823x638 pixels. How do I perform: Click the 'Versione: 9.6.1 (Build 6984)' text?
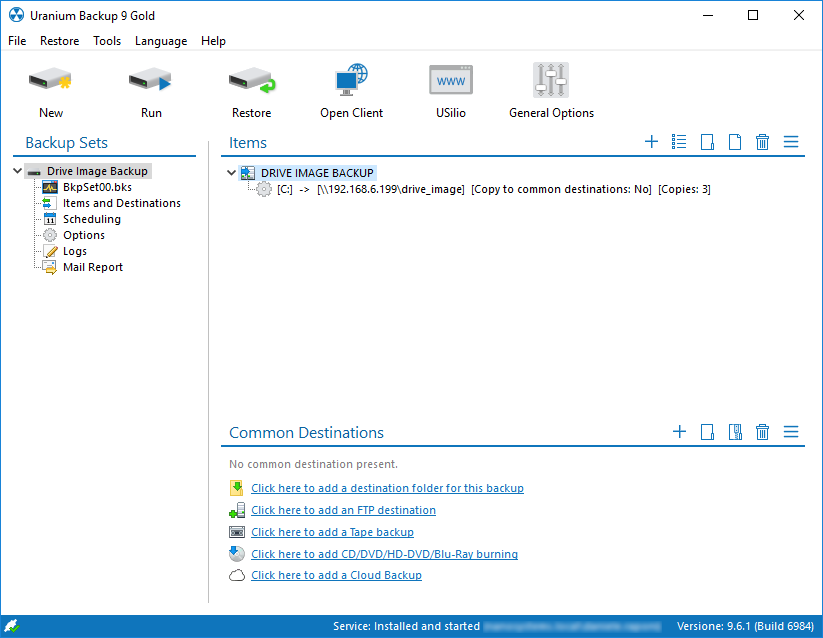click(x=745, y=626)
